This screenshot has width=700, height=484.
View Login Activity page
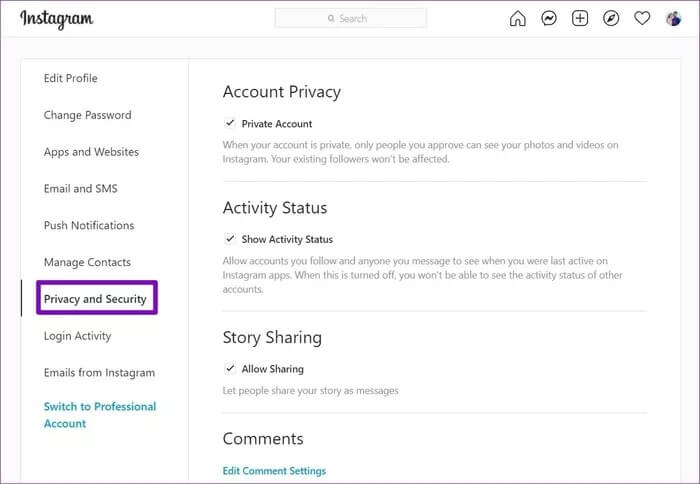pyautogui.click(x=77, y=336)
